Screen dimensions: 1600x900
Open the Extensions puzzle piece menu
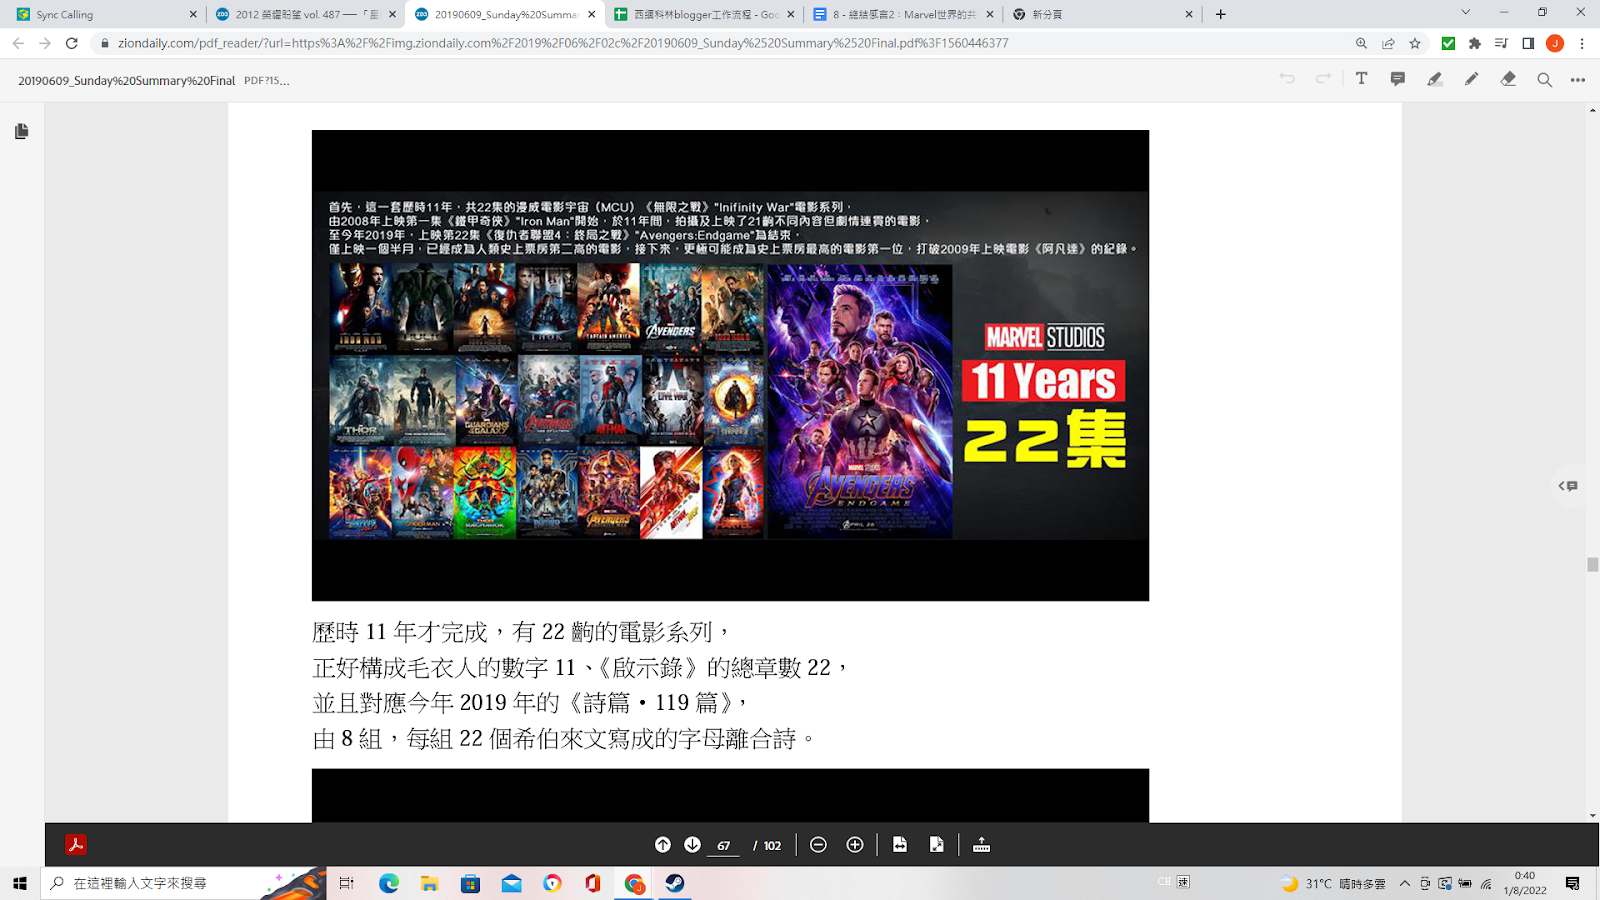point(1475,43)
